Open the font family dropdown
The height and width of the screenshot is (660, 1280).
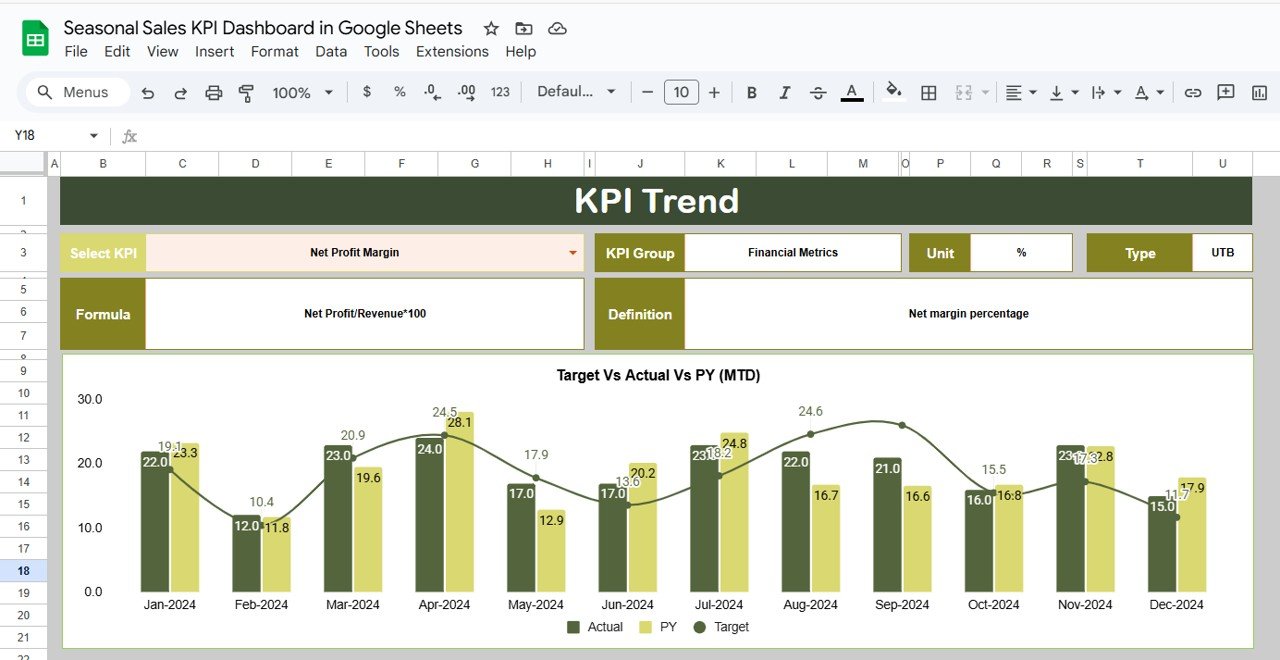point(577,92)
